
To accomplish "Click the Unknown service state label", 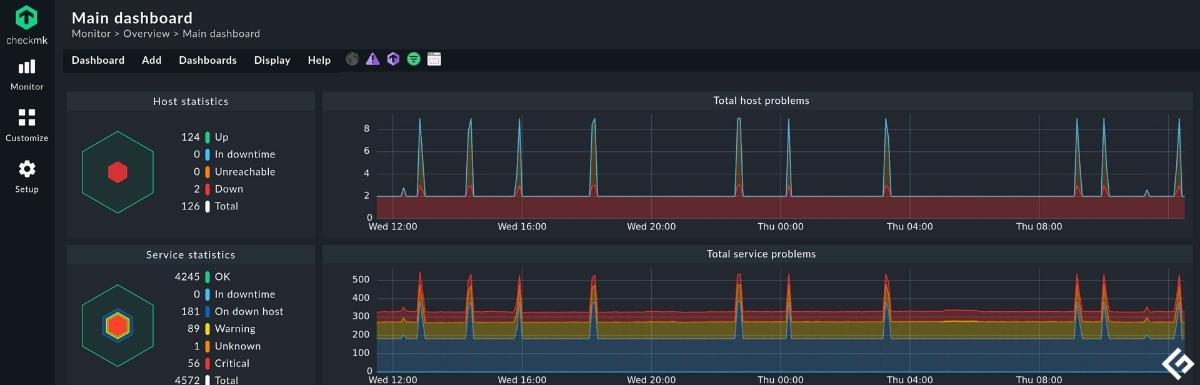I will (237, 346).
